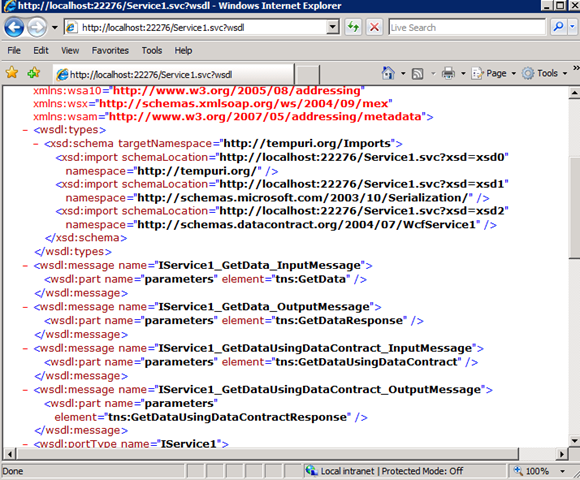Collapse the wsdl:types XML node
The width and height of the screenshot is (580, 480).
[x=25, y=130]
